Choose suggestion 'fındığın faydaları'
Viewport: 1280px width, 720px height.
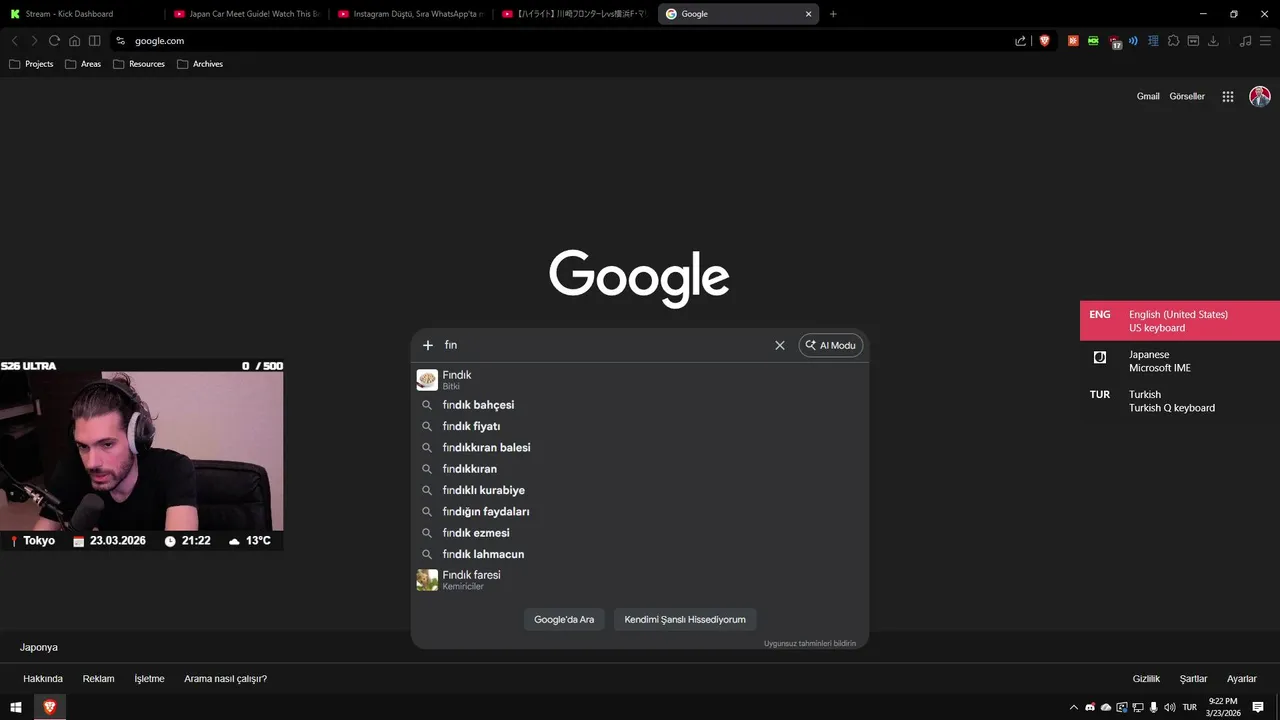(x=640, y=512)
